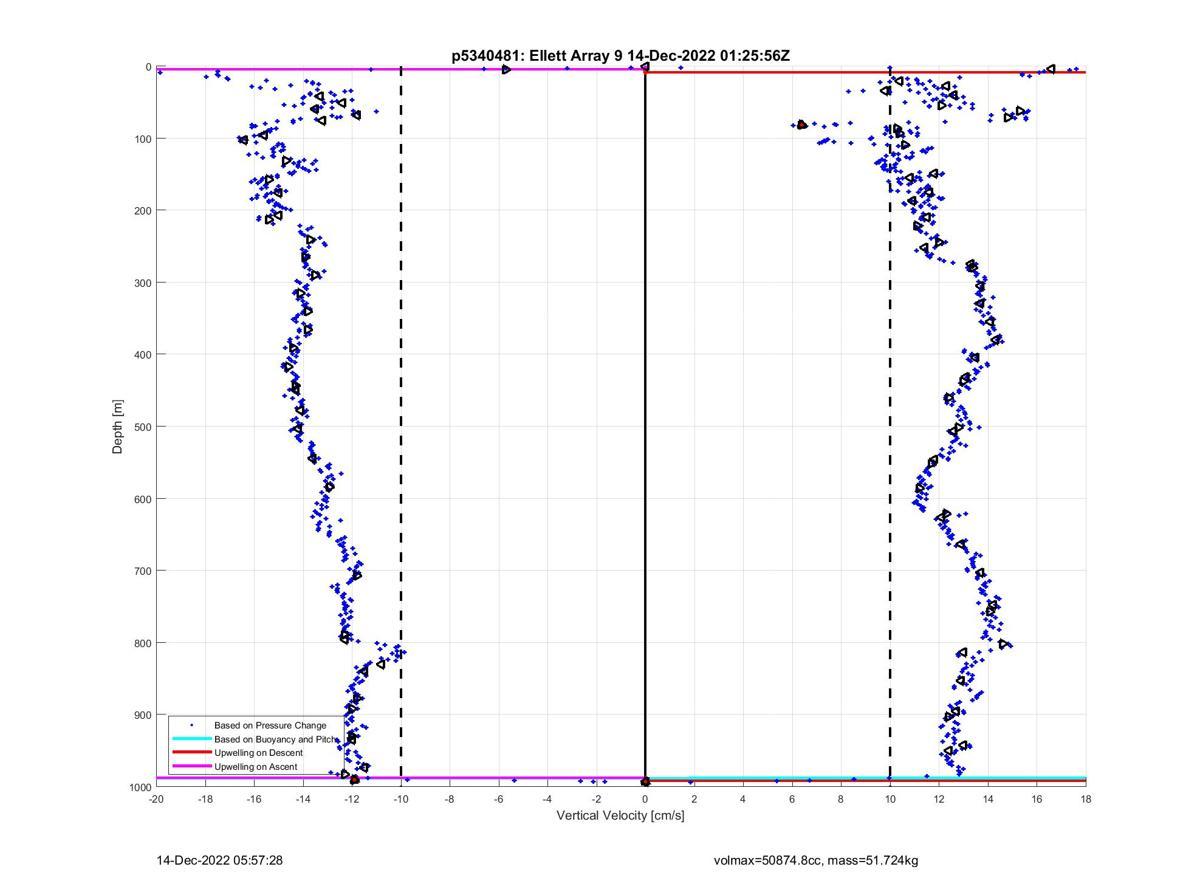Click the '18' tick on velocity axis
Viewport: 1200px width, 885px height.
click(1086, 799)
